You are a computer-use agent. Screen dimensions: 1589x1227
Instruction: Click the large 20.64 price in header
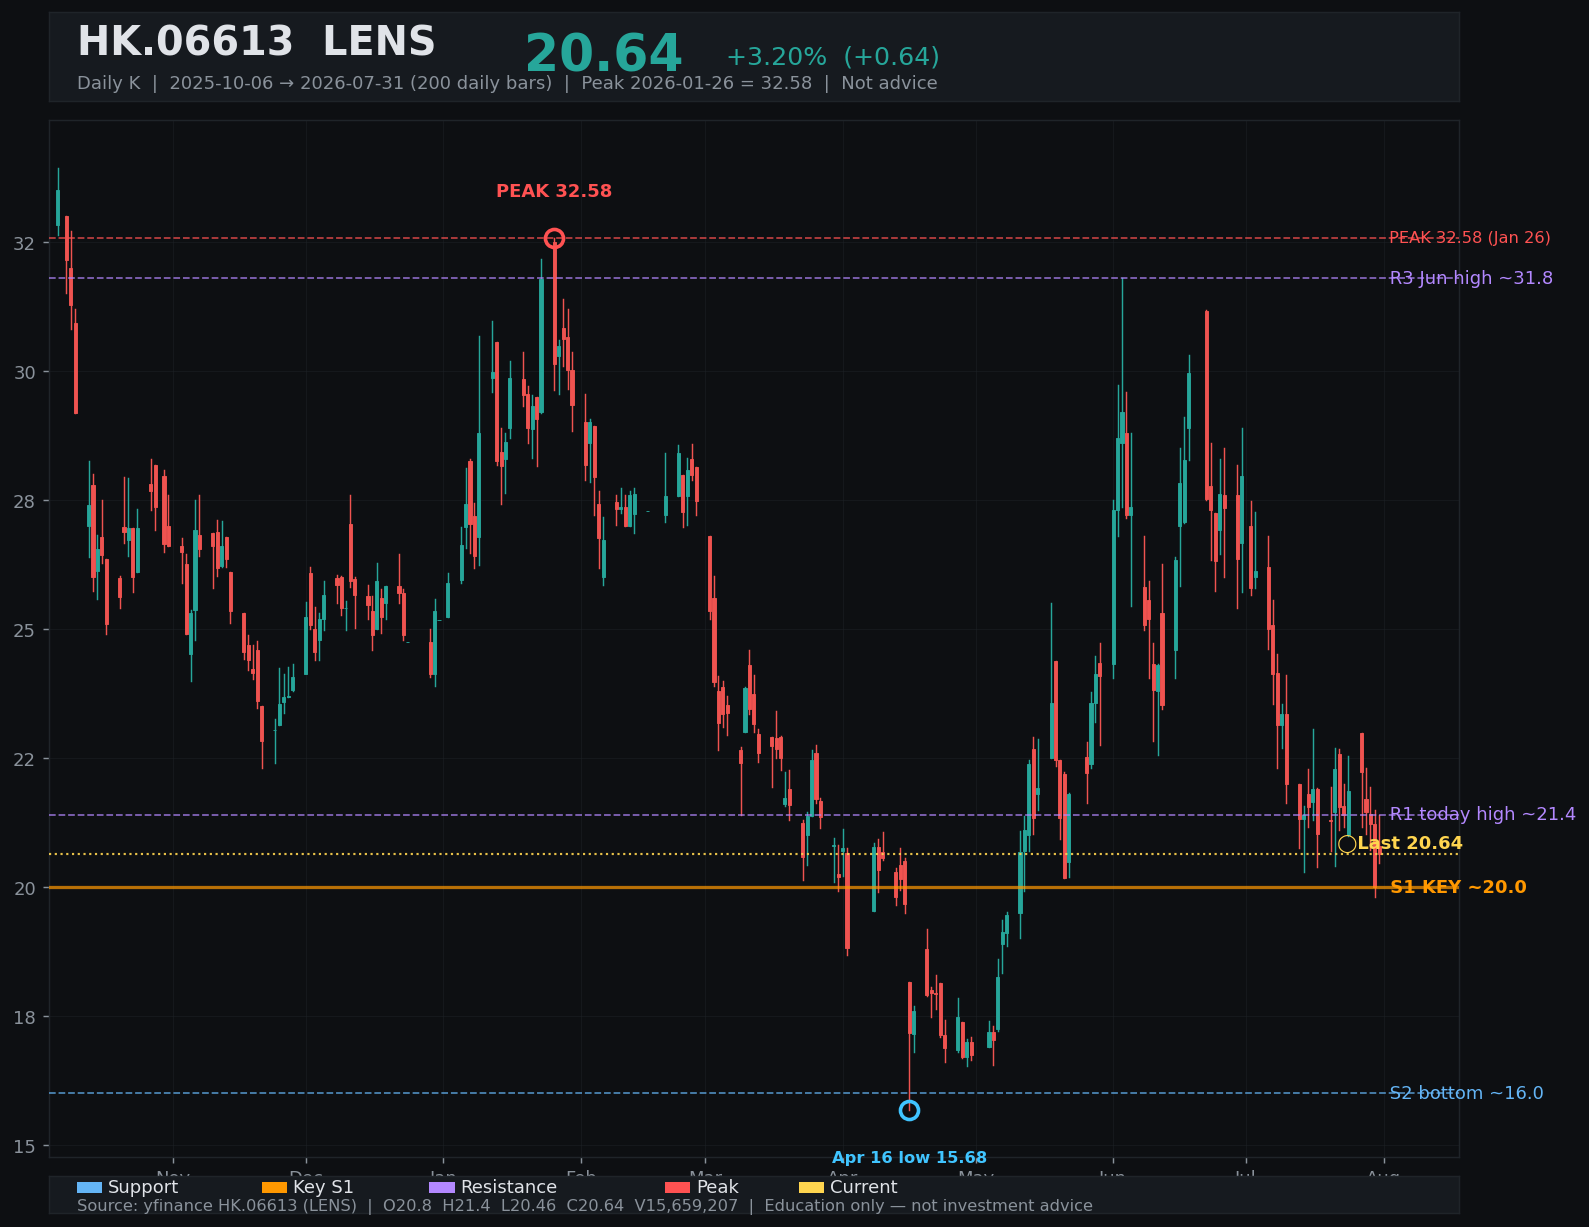pyautogui.click(x=603, y=54)
